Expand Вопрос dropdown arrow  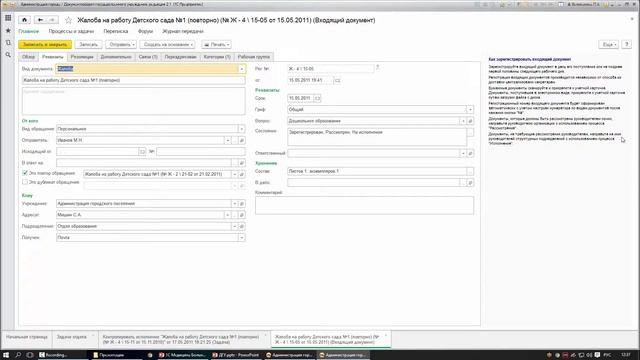(463, 121)
